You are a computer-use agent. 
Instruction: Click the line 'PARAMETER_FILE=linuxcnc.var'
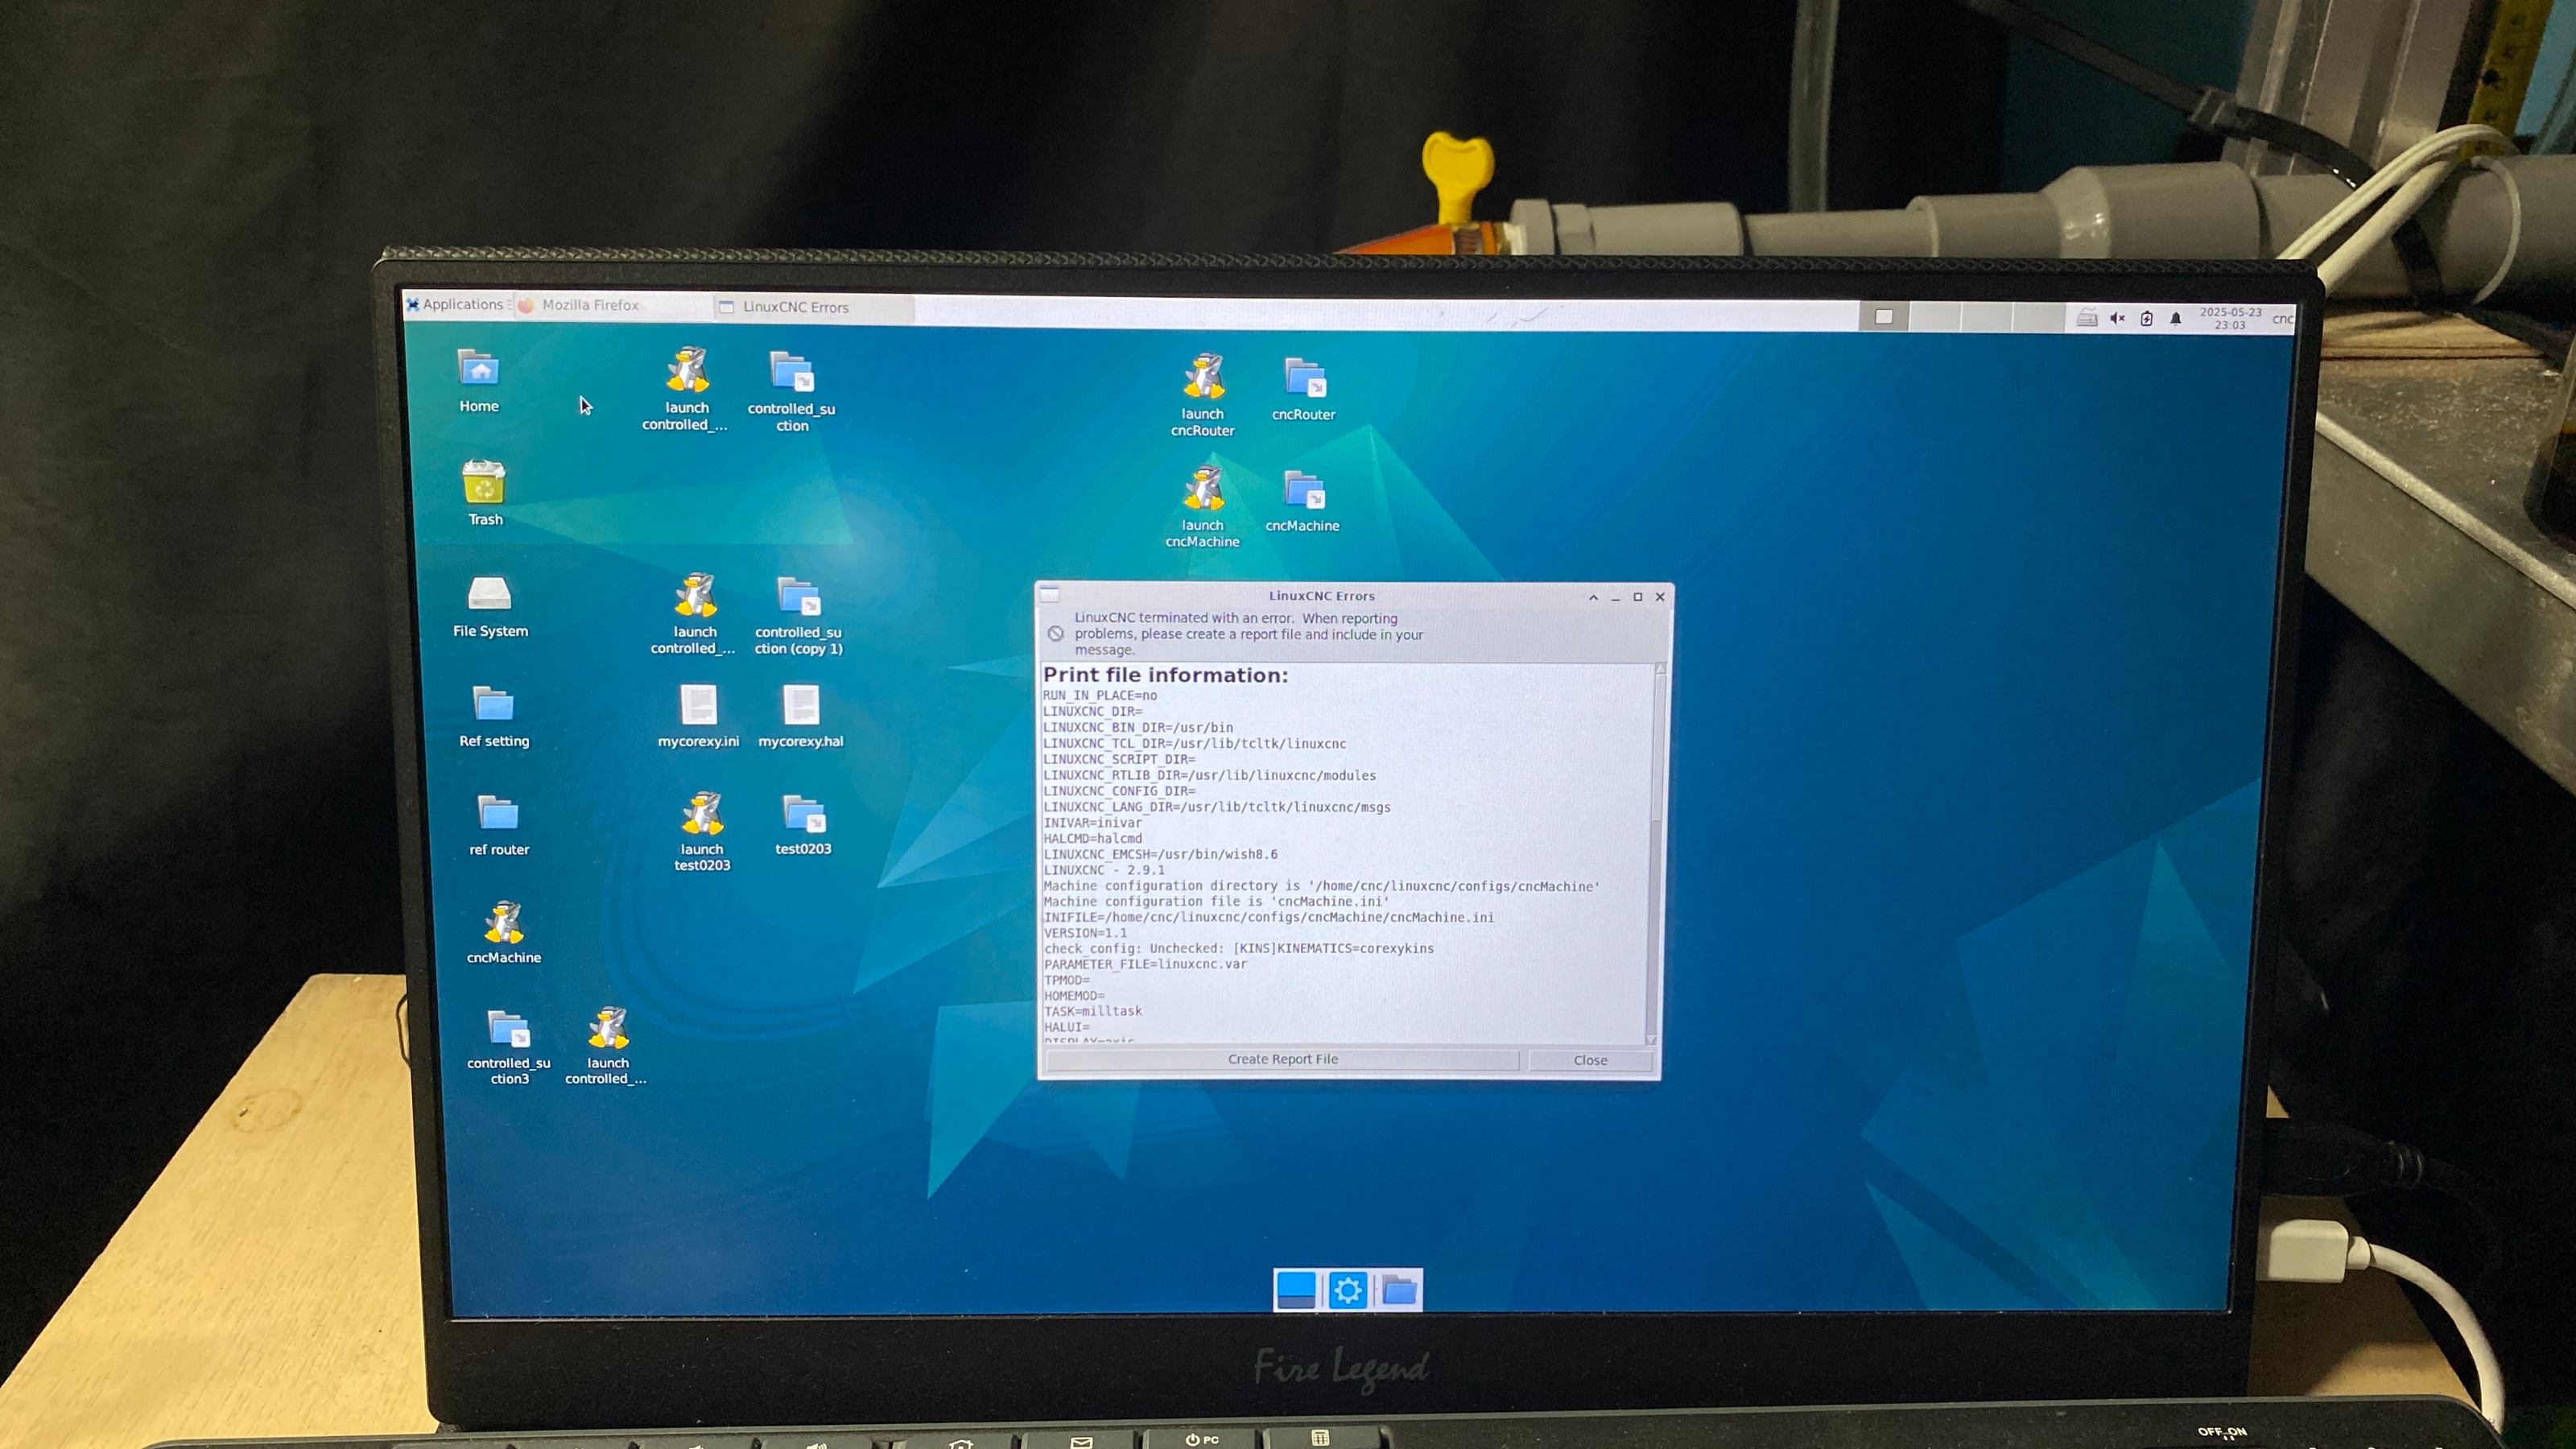[x=1145, y=964]
